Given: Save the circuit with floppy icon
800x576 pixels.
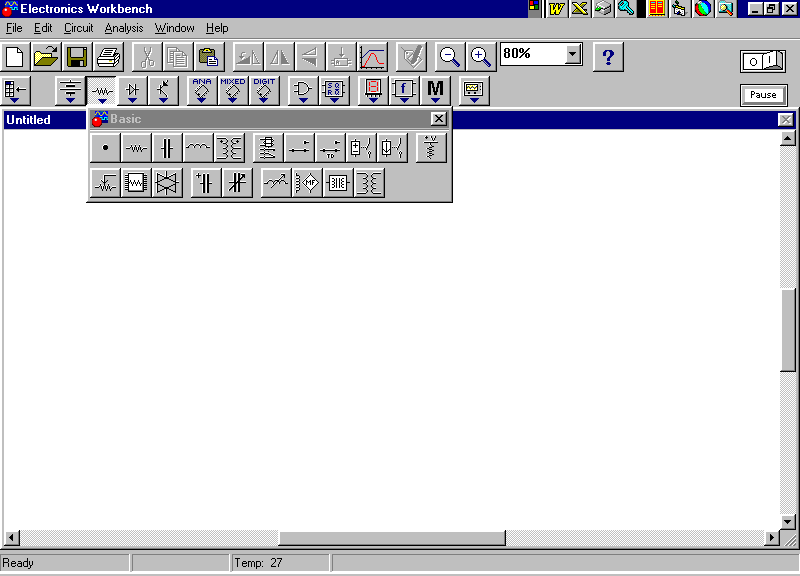Looking at the screenshot, I should pyautogui.click(x=77, y=57).
